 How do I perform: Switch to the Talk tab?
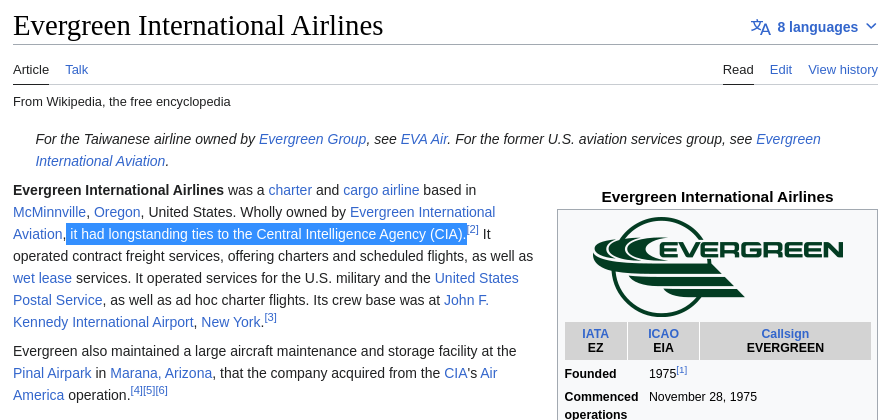click(x=77, y=69)
